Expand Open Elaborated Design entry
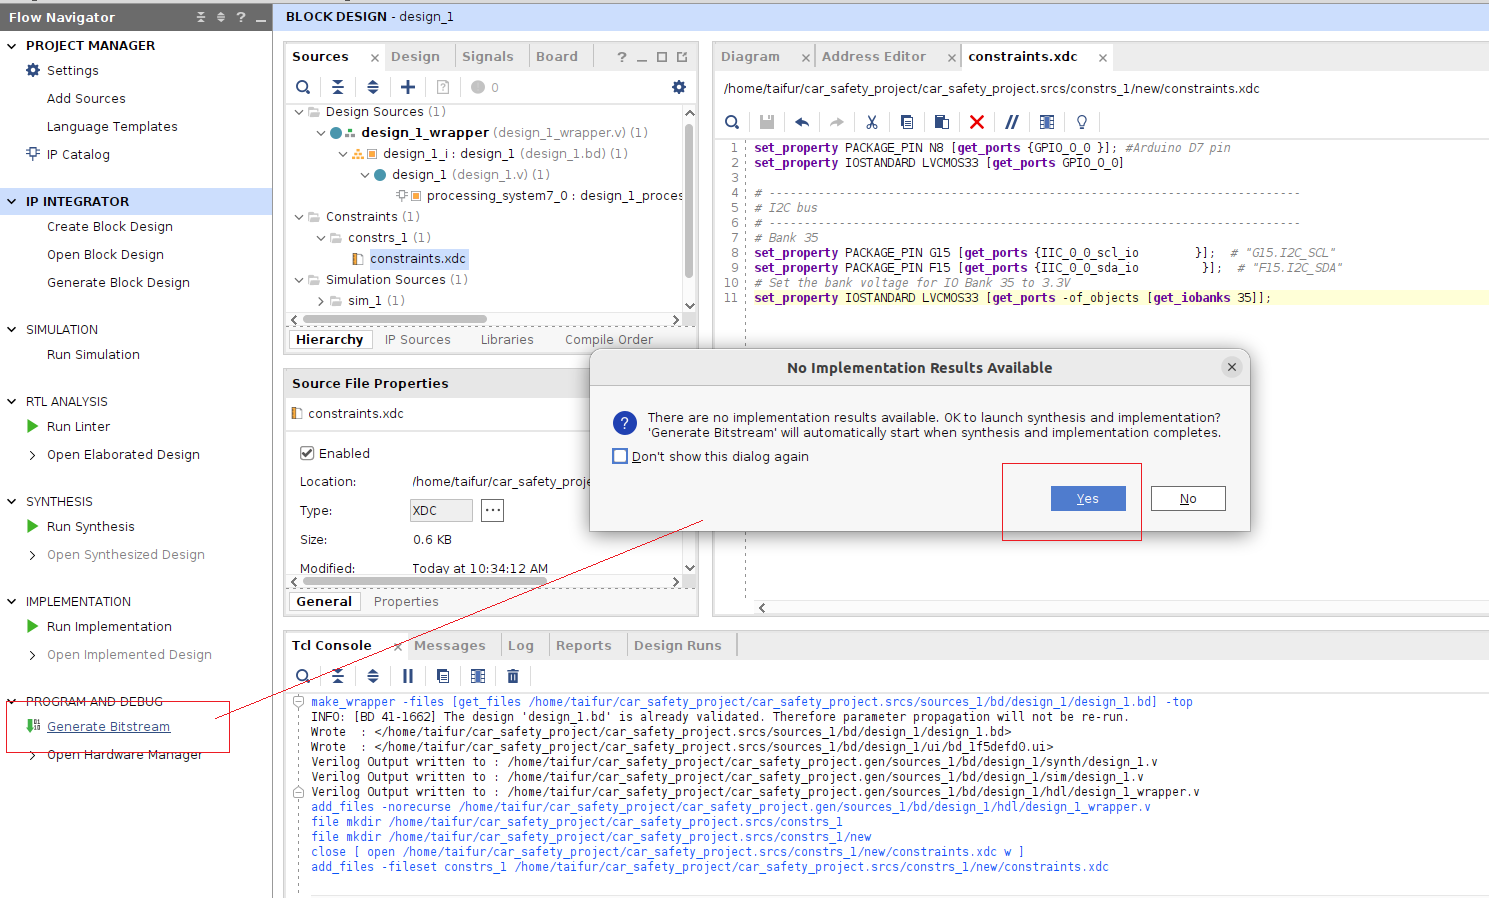The image size is (1489, 898). click(33, 455)
